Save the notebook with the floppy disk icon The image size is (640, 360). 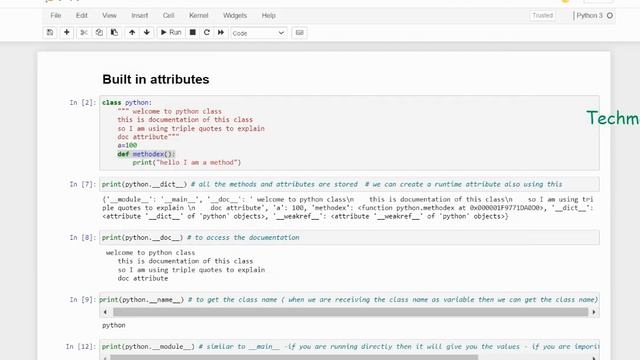coord(50,32)
